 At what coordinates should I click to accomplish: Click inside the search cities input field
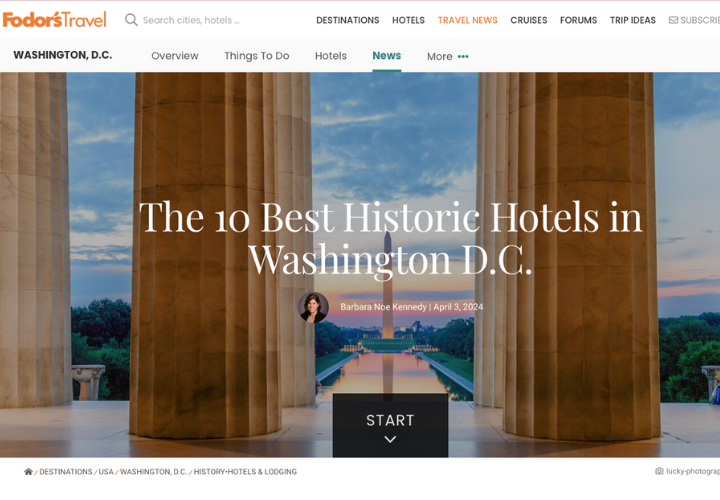click(x=191, y=20)
